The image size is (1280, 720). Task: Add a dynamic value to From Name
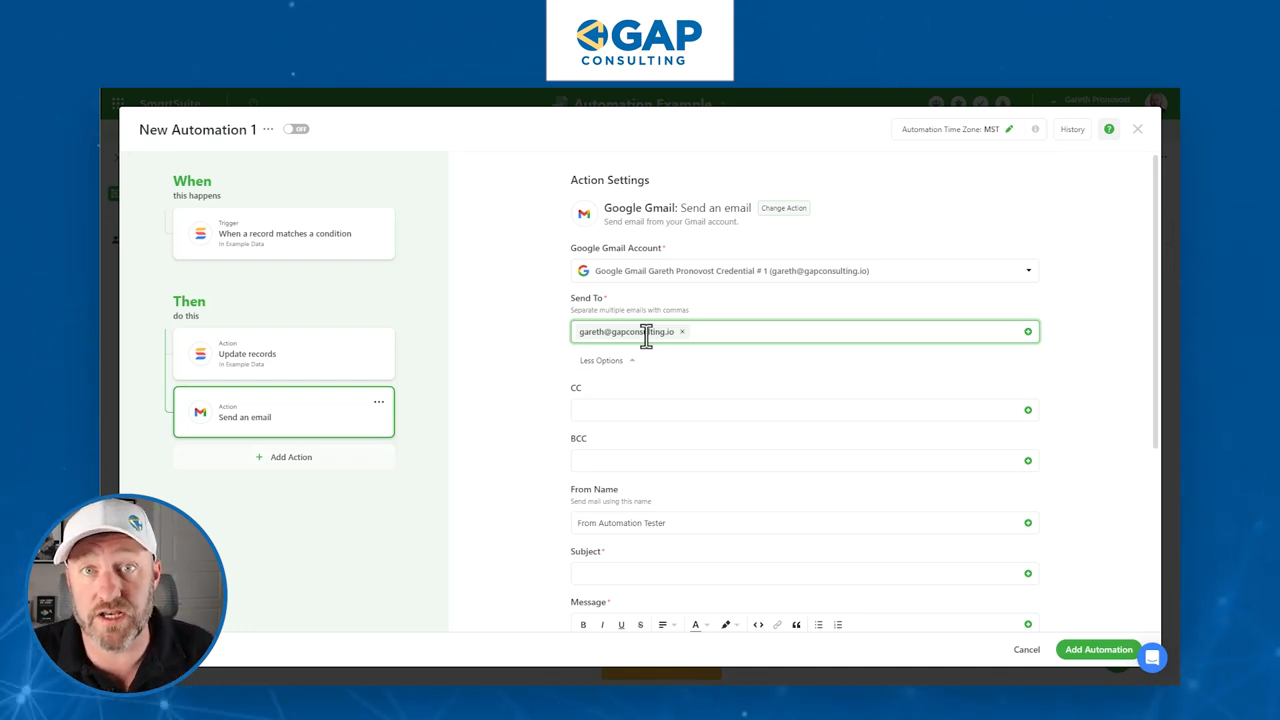[1028, 523]
